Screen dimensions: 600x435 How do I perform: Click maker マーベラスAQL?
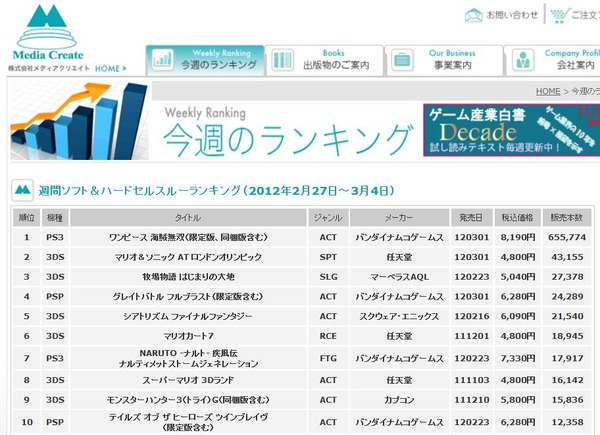coord(399,277)
